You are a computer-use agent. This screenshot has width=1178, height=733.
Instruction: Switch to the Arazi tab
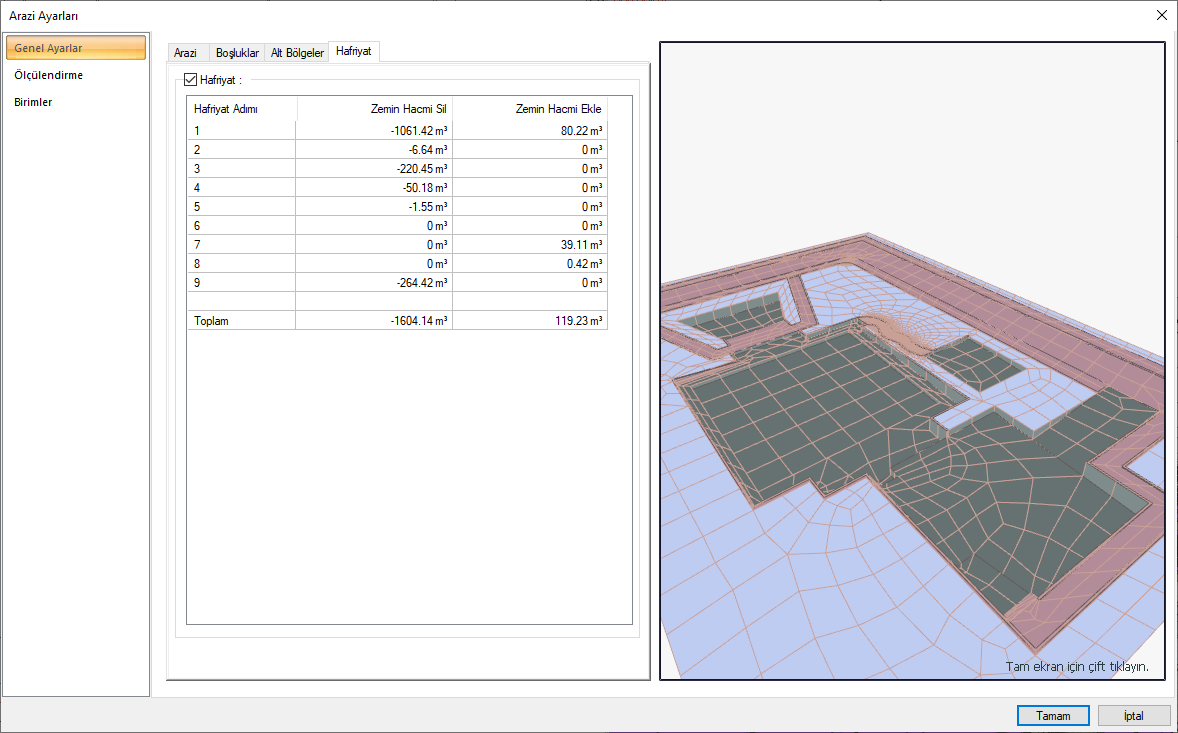[x=186, y=53]
